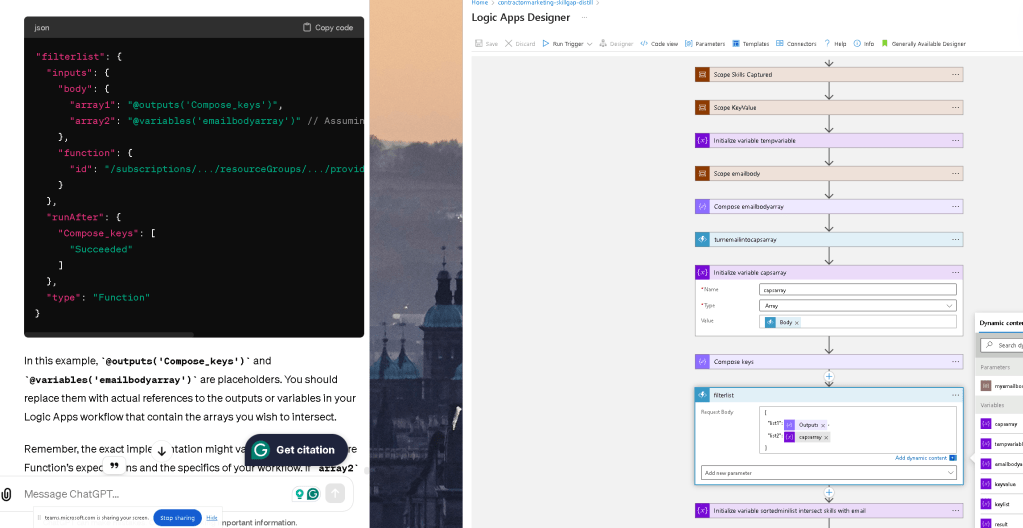The image size is (1023, 528).
Task: Open ellipsis menu for Scope emailbody
Action: [955, 174]
